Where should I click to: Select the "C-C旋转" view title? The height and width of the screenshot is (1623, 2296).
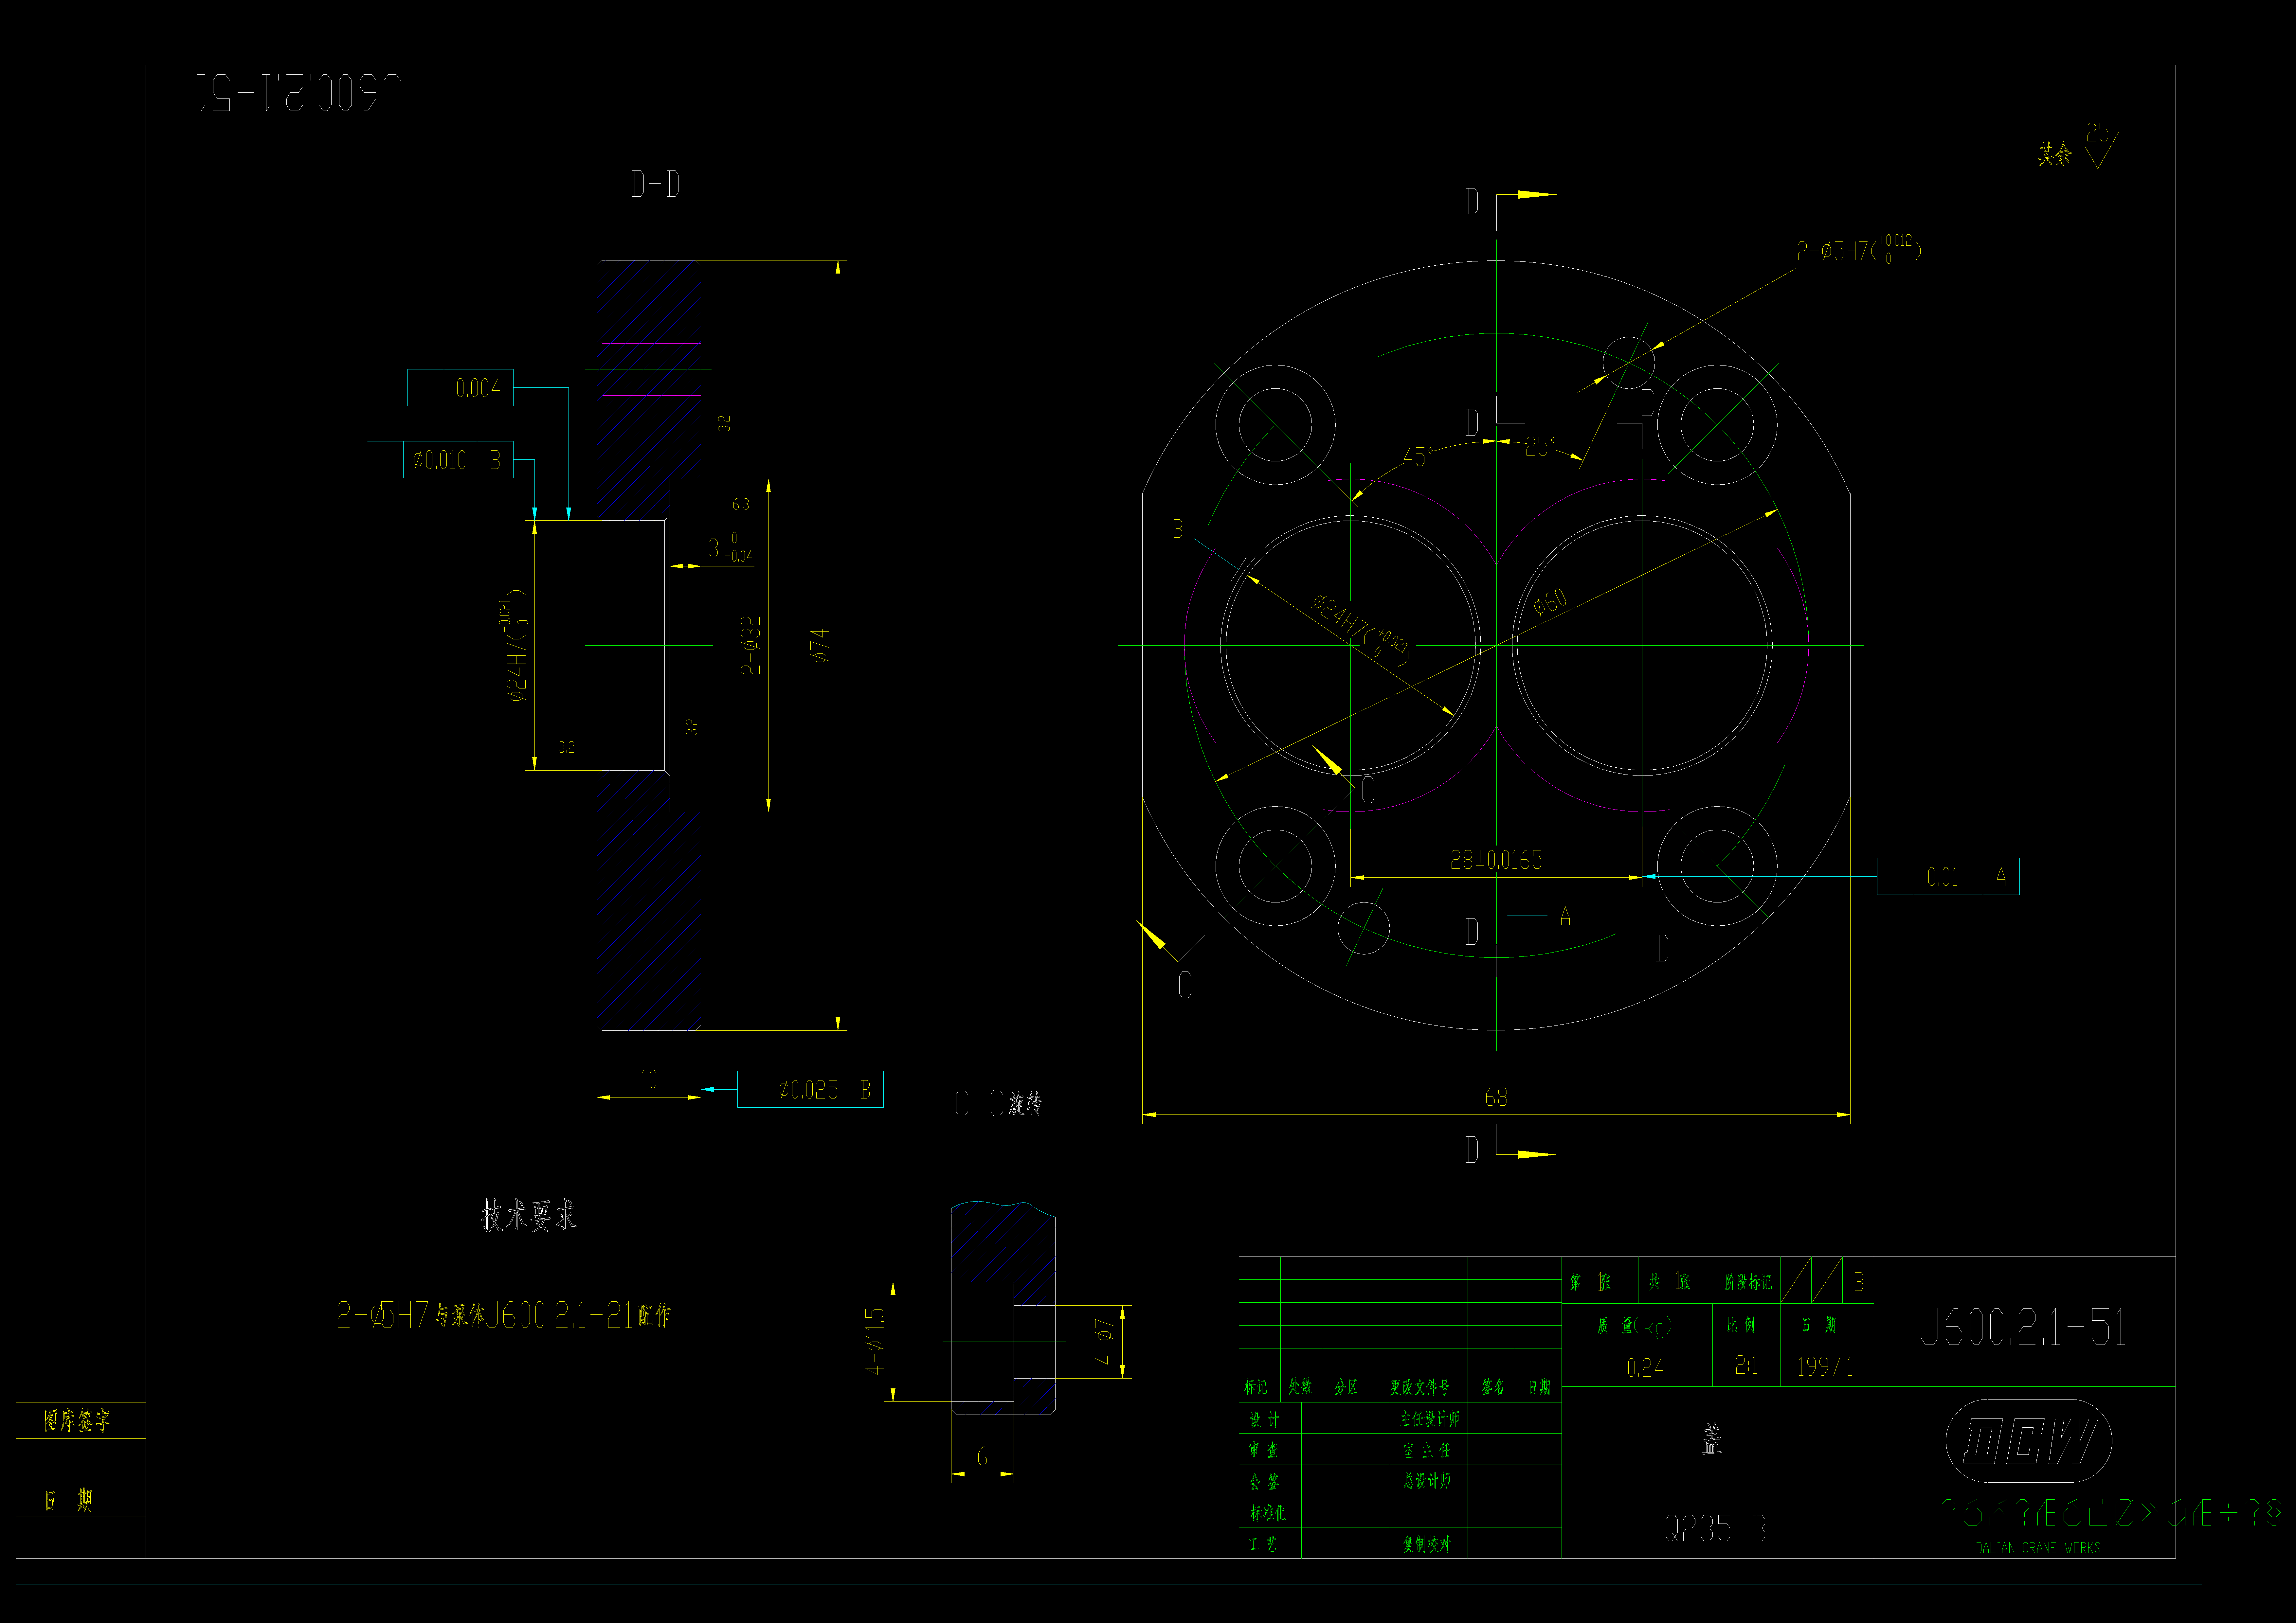tap(998, 1104)
